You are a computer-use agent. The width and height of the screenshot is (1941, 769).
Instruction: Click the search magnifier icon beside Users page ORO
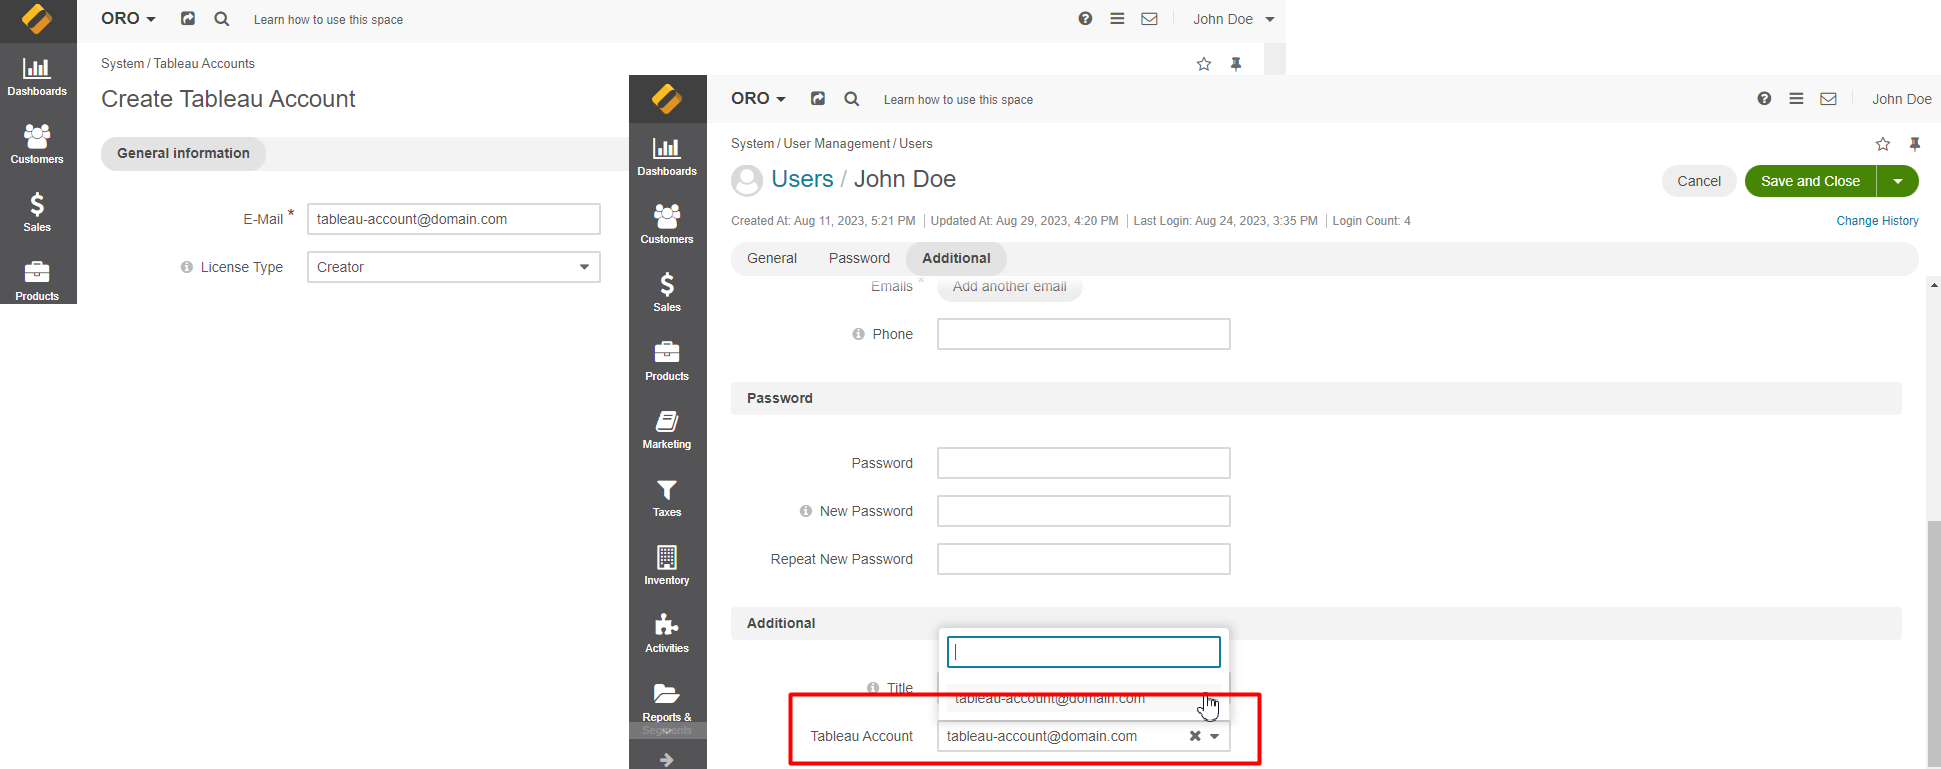851,99
